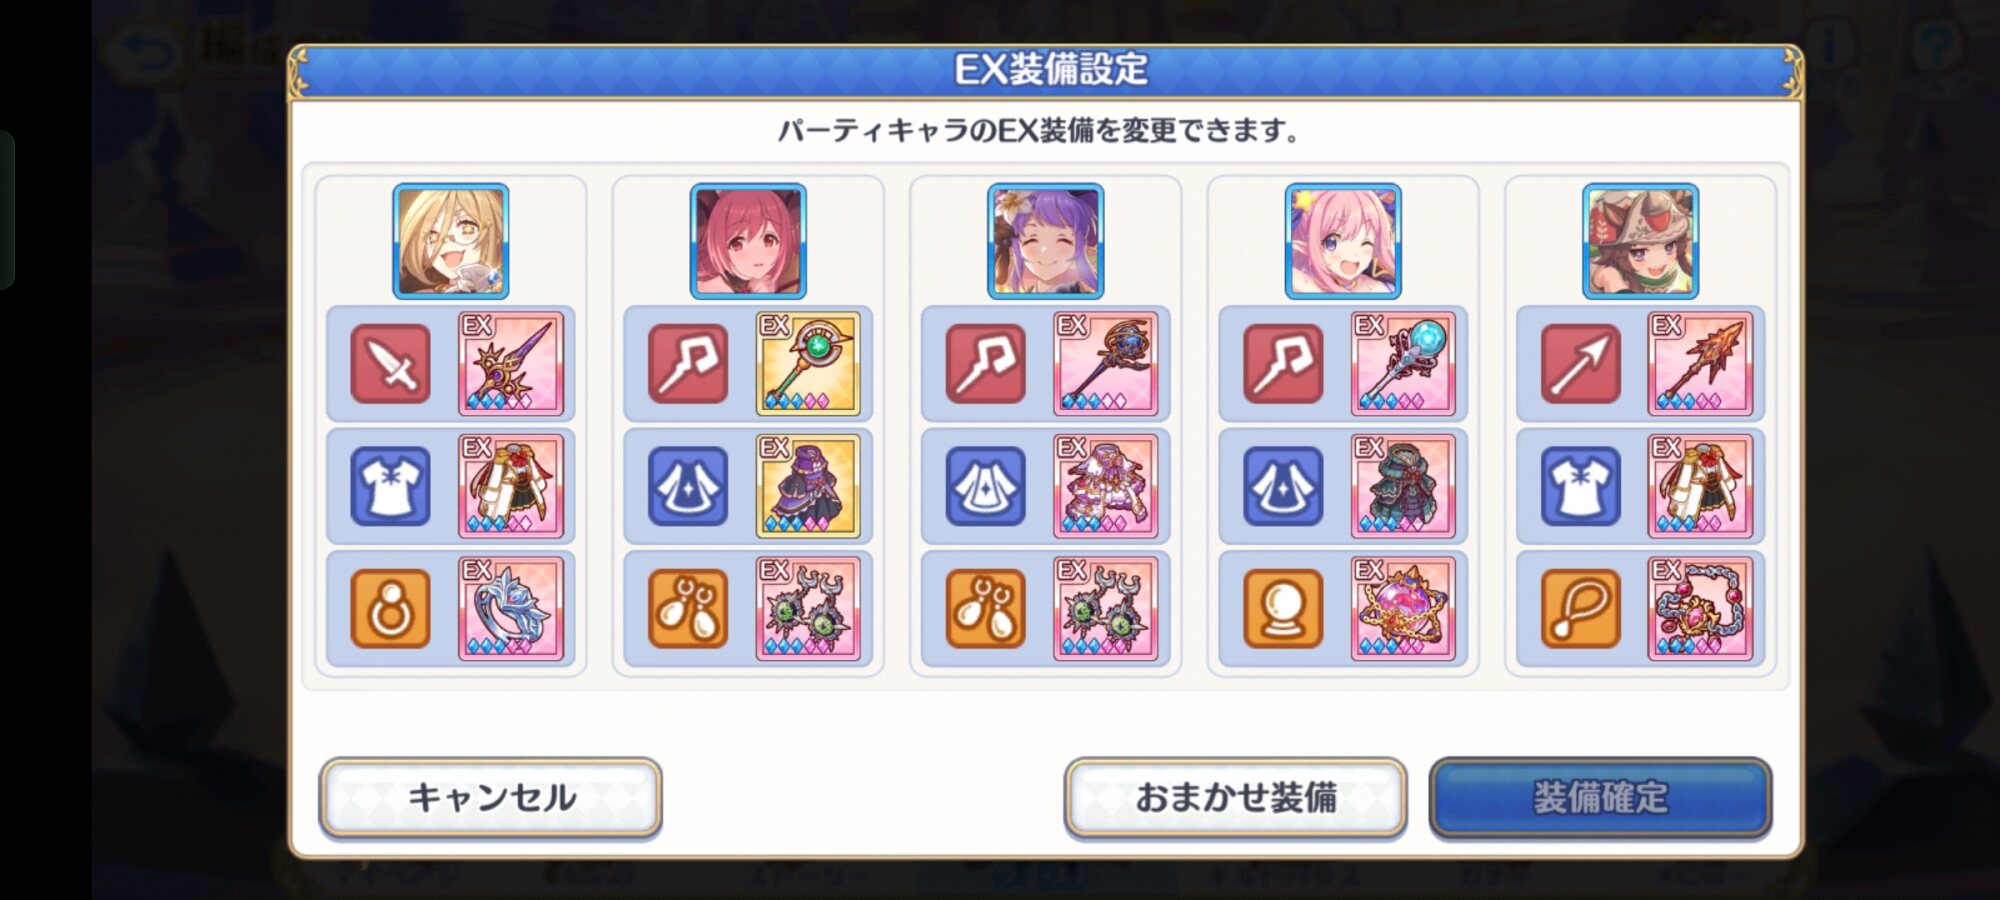2000x900 pixels.
Task: Open the hat character's EX flame spear weapon
Action: click(x=1700, y=364)
